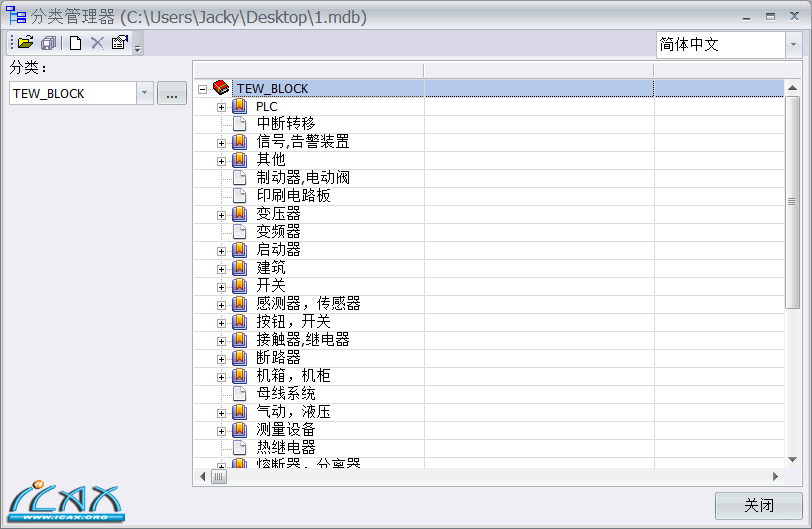Click the book icon beside 建筑
Viewport: 812px width, 529px height.
coord(239,268)
